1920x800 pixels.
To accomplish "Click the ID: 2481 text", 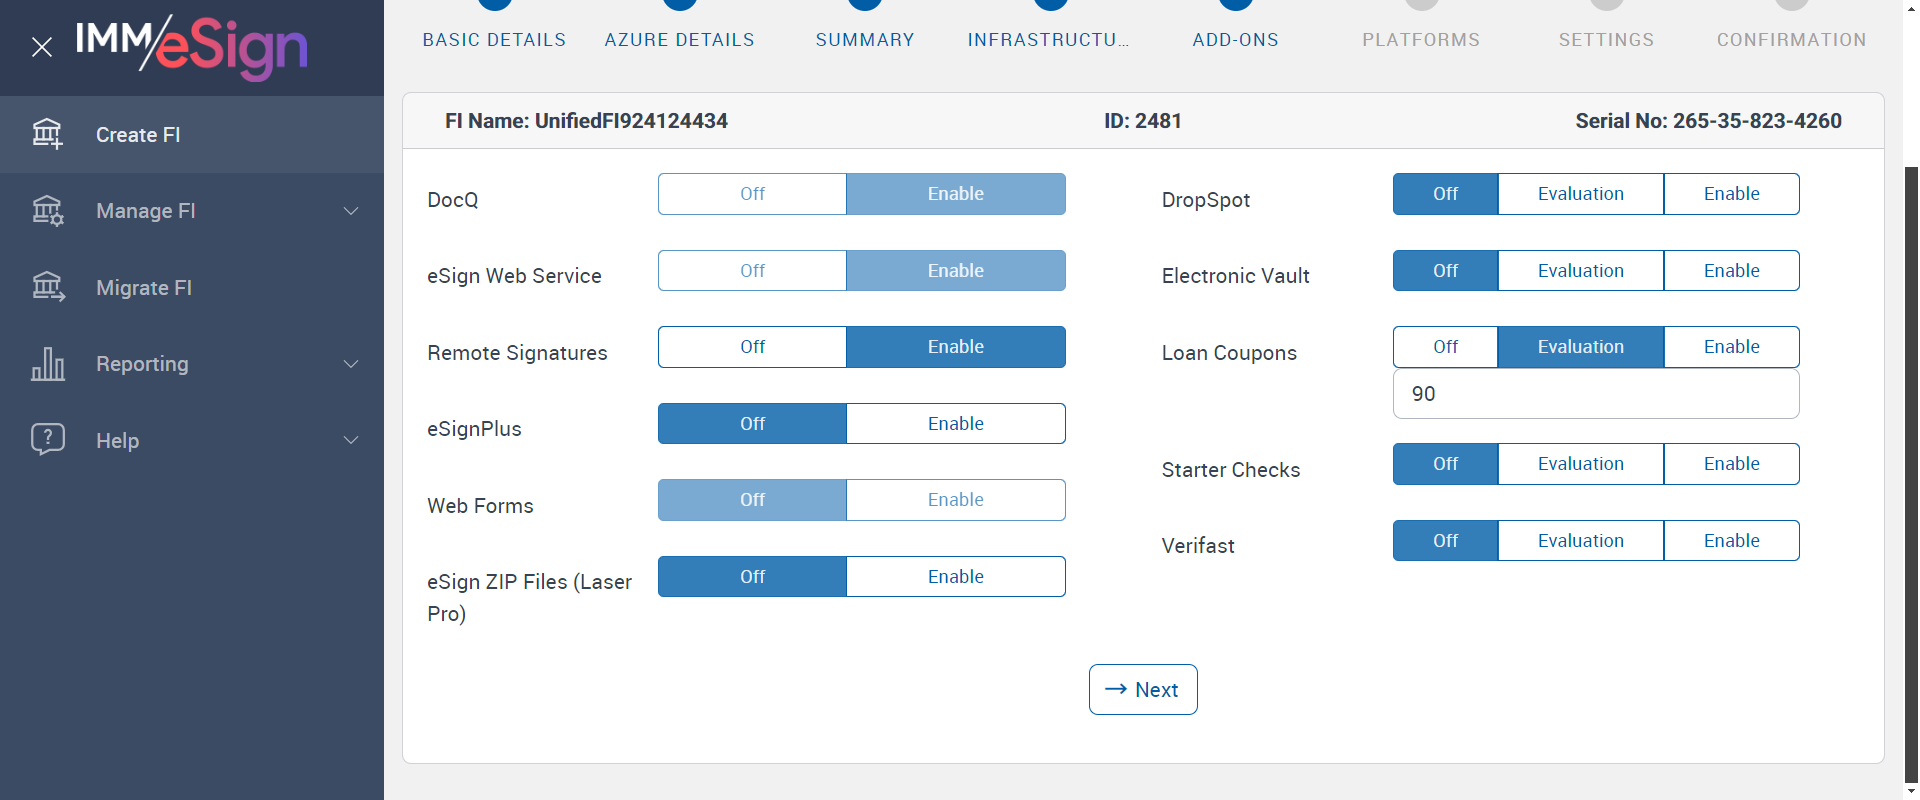I will 1143,121.
